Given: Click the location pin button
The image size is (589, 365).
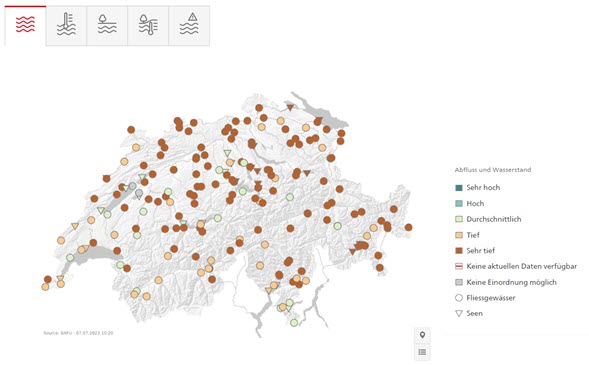Looking at the screenshot, I should point(422,335).
